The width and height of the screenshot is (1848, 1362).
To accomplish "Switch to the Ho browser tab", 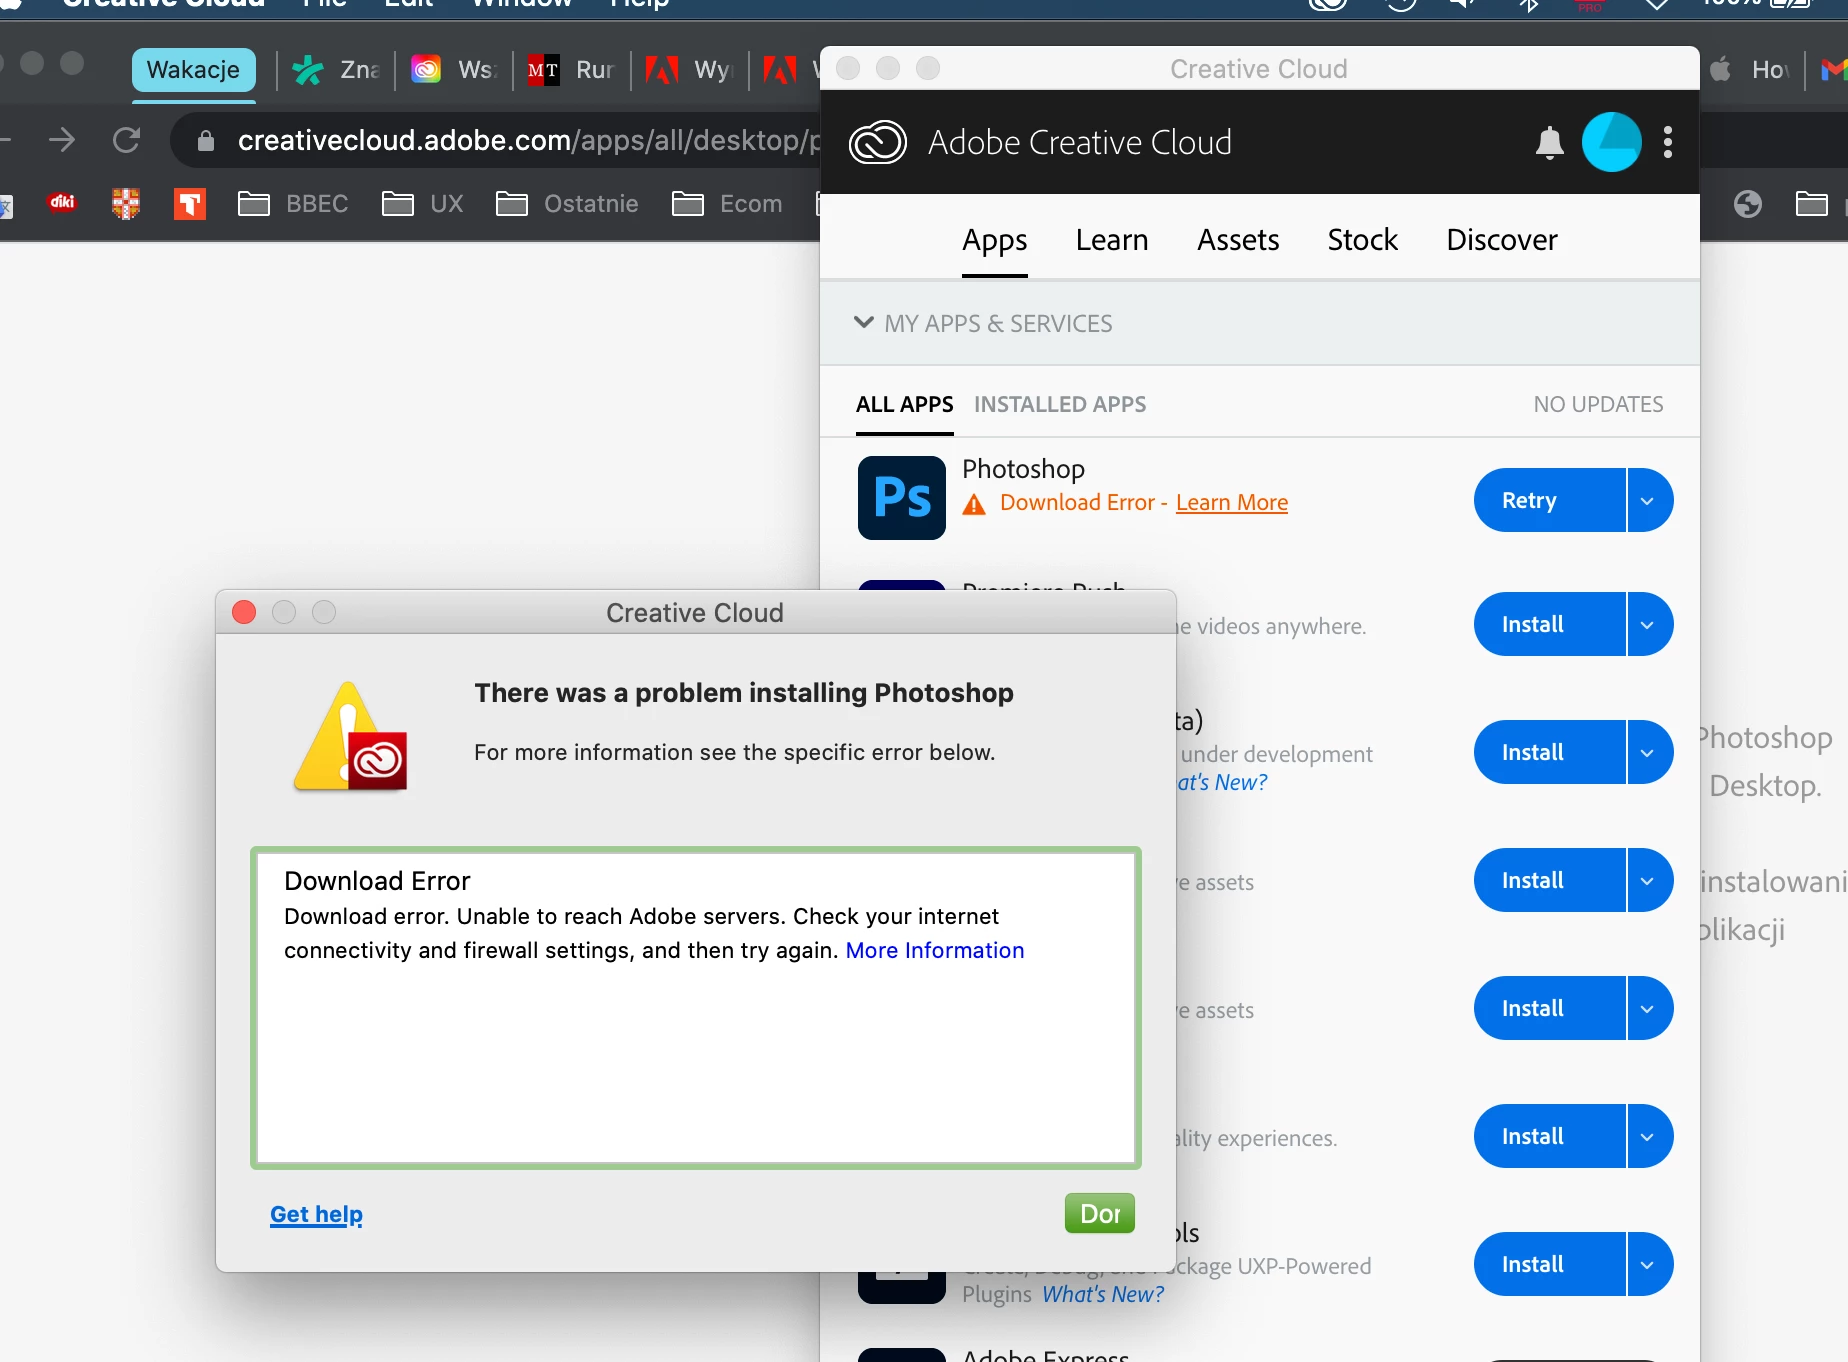I will 1751,70.
